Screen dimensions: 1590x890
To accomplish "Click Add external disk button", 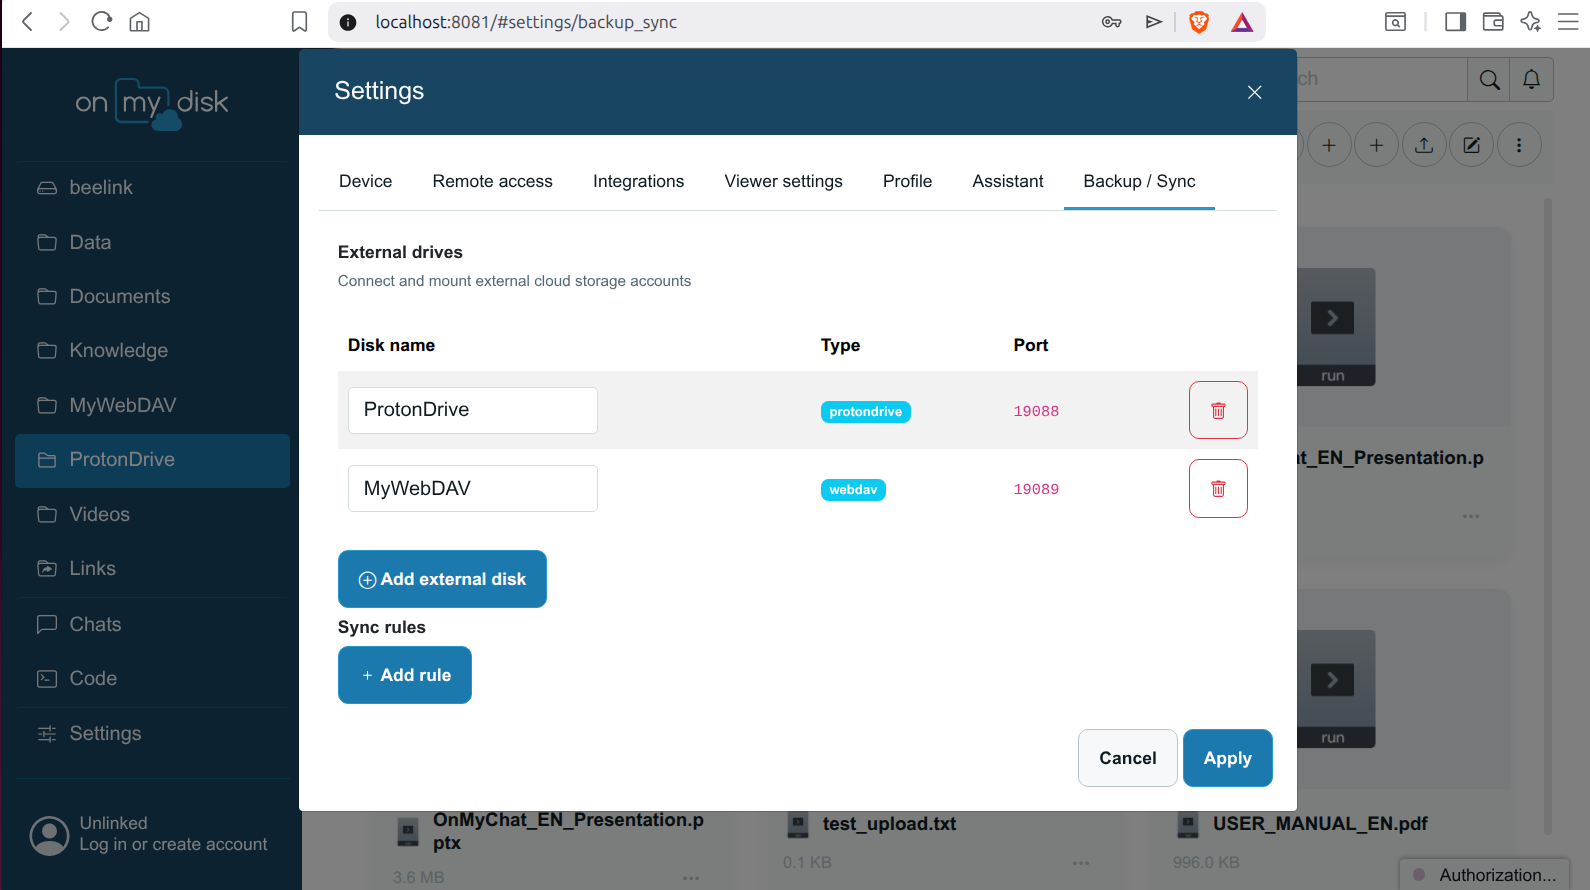I will tap(442, 579).
